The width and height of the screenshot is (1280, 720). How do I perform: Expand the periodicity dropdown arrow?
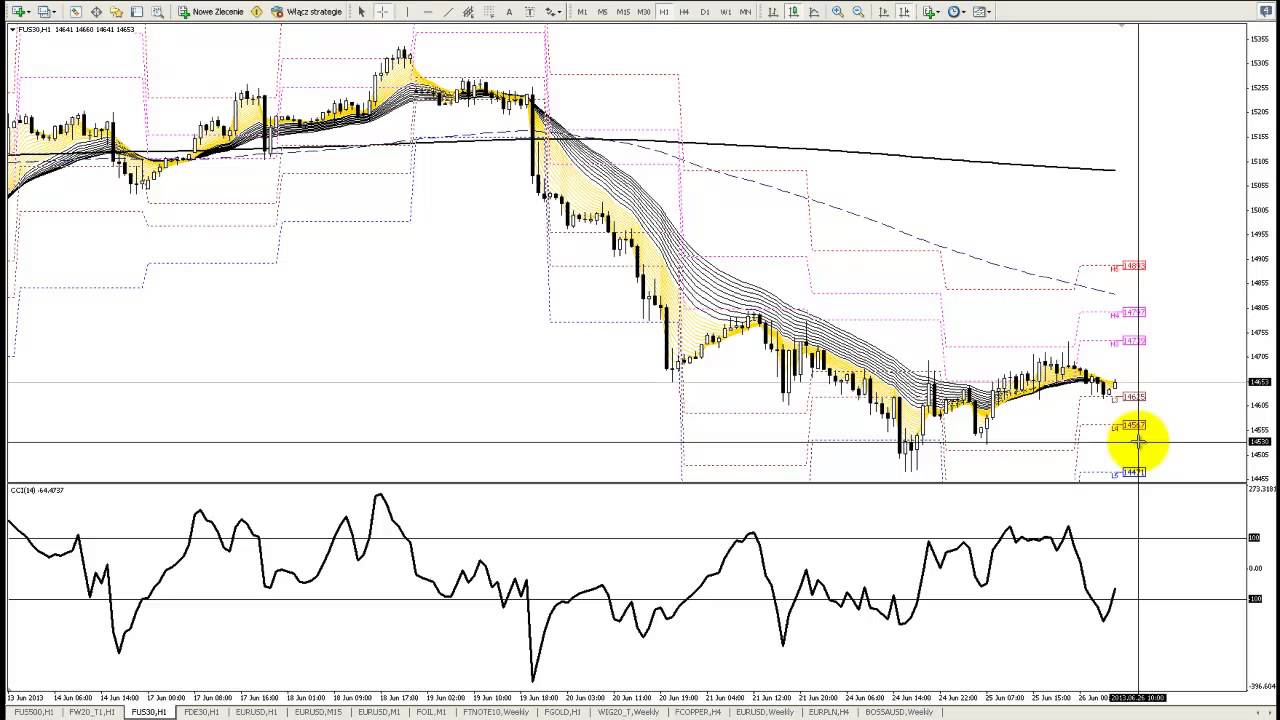[x=965, y=12]
